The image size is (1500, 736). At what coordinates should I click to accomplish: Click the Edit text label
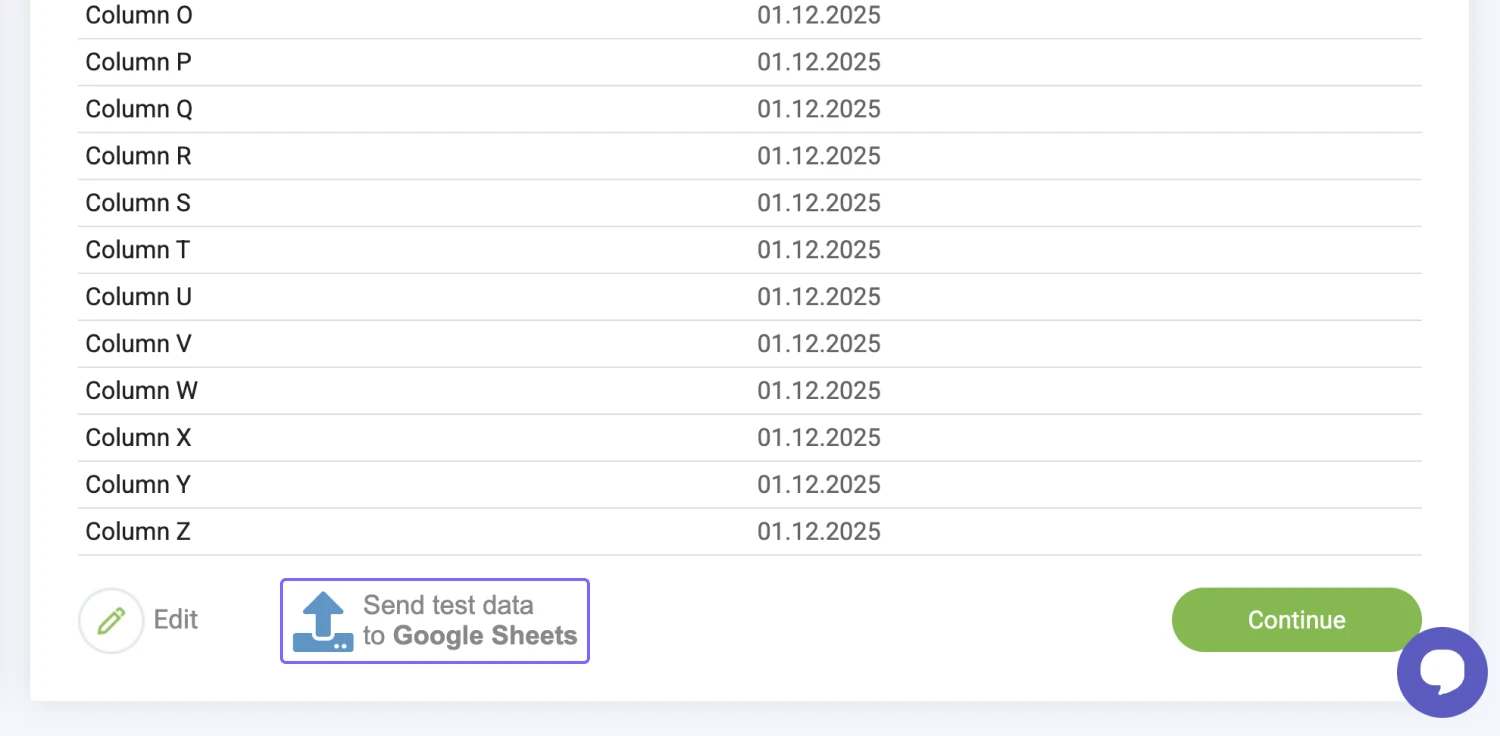coord(176,620)
